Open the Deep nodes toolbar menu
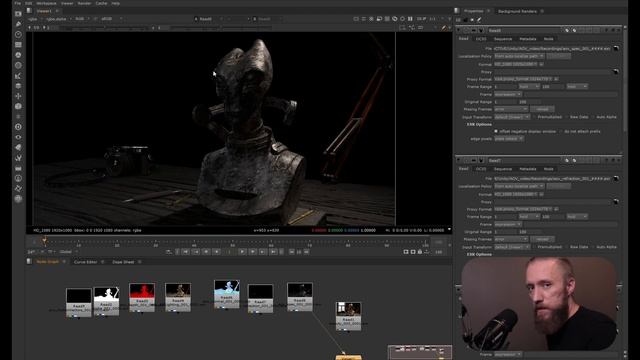The width and height of the screenshot is (640, 360). 18,127
